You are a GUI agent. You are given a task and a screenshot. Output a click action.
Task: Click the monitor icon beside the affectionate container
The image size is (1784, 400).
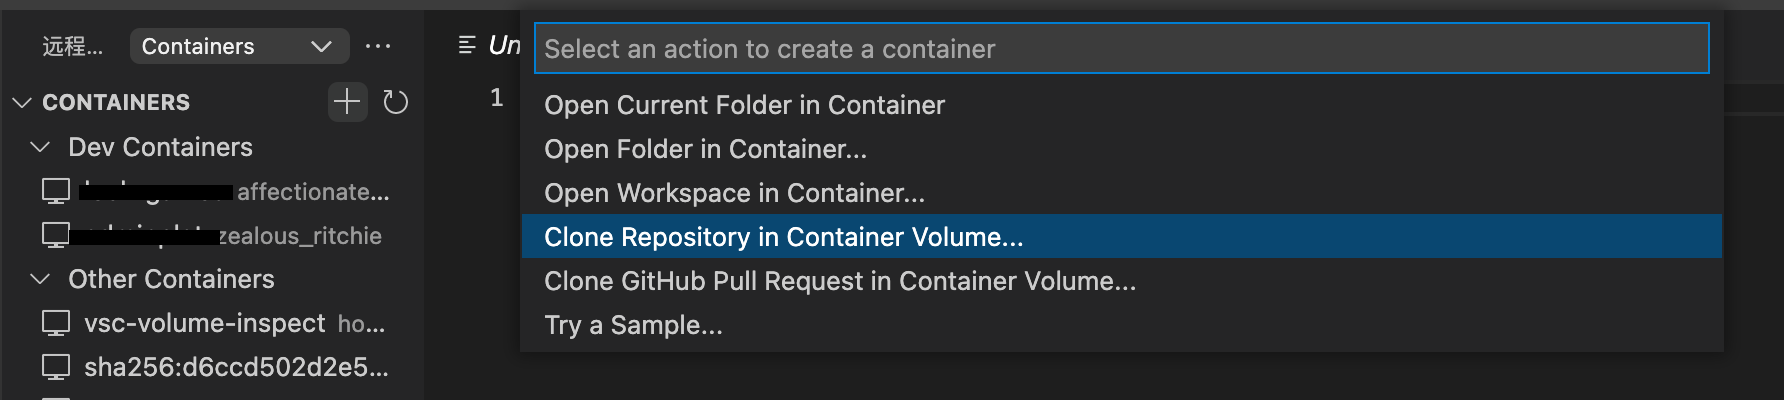click(56, 191)
